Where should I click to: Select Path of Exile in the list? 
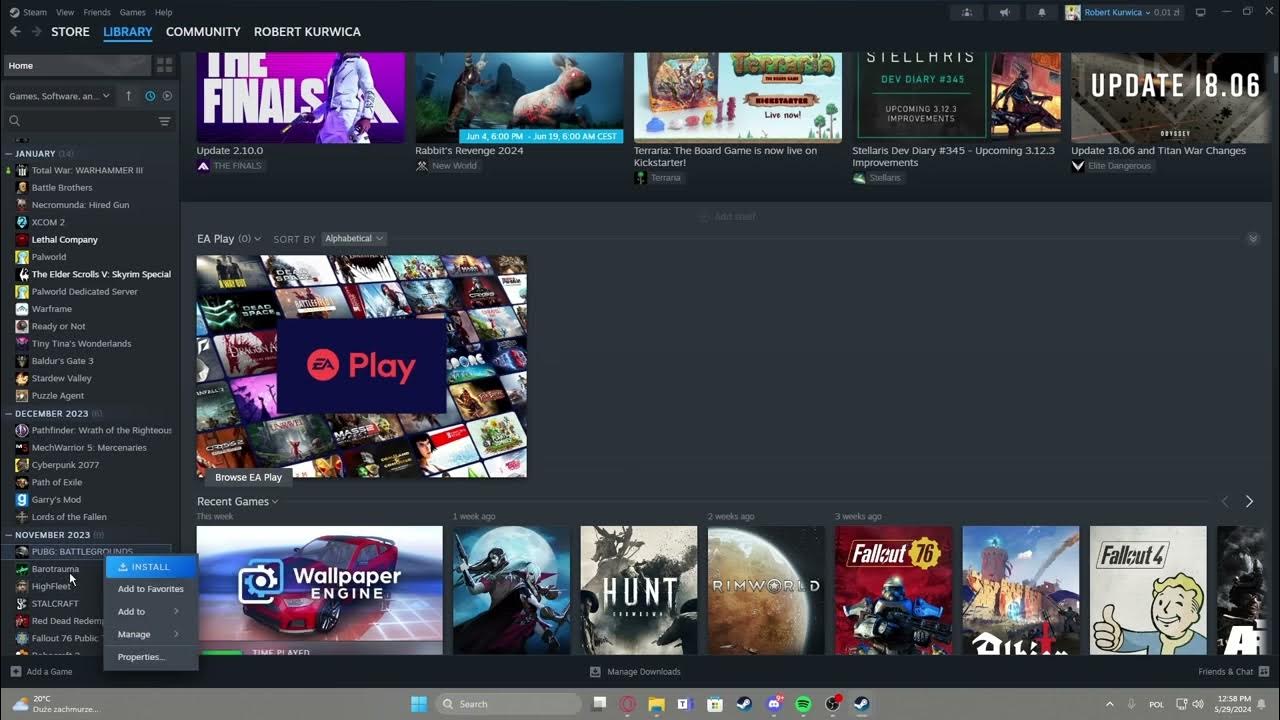[56, 482]
